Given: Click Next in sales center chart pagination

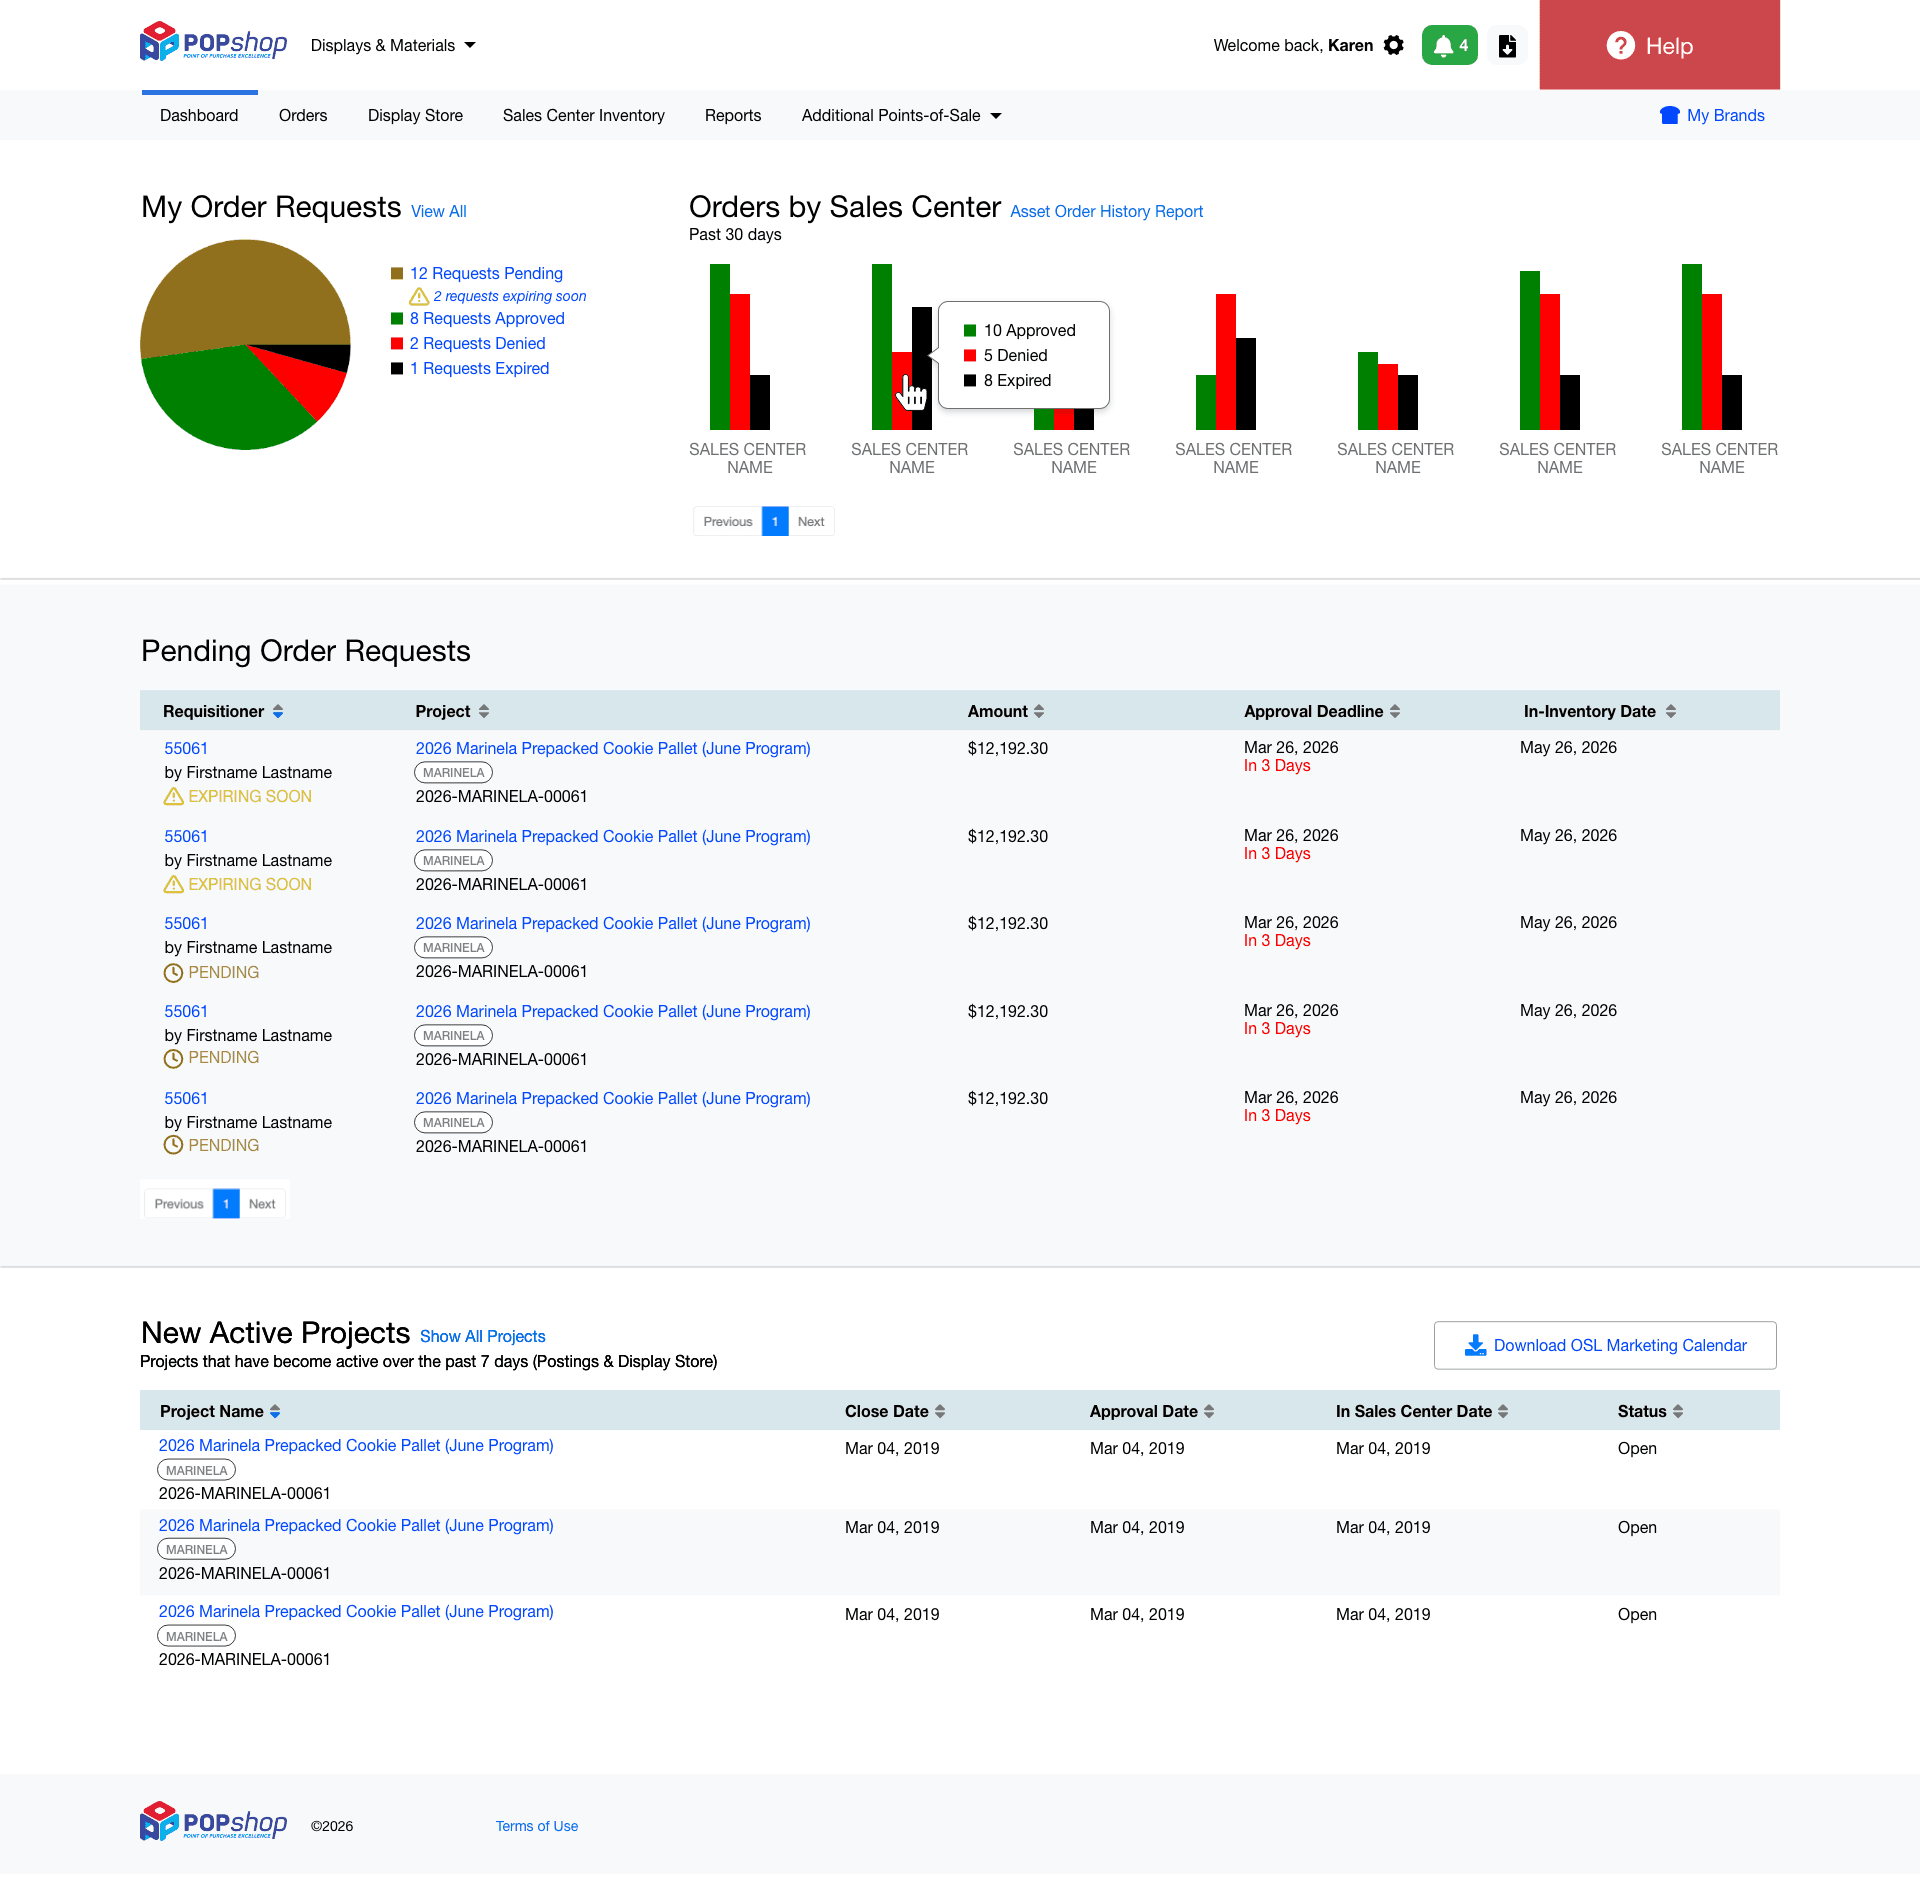Looking at the screenshot, I should pos(811,521).
